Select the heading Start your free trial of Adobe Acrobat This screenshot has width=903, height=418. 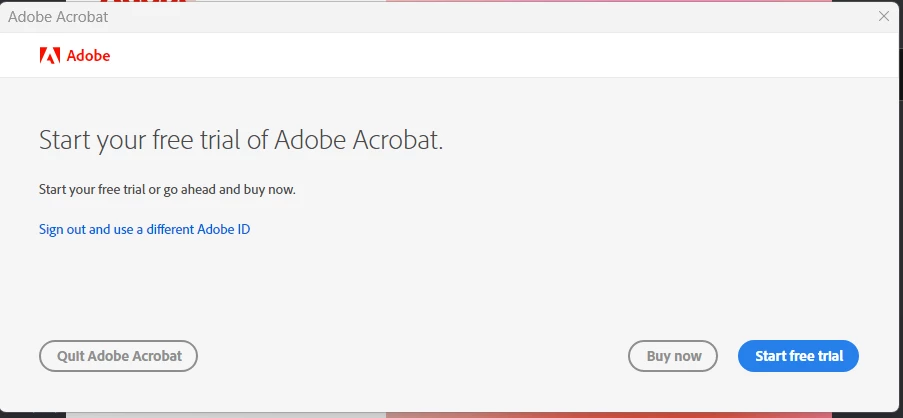coord(241,140)
